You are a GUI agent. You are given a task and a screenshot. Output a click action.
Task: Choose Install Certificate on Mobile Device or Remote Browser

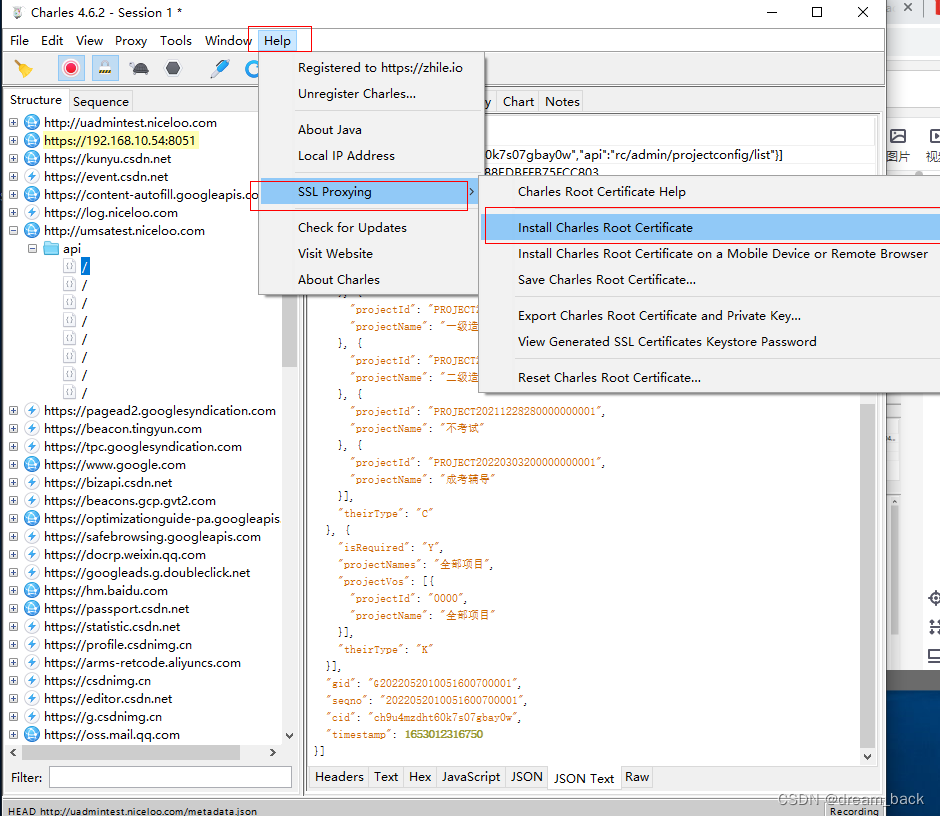(x=723, y=254)
